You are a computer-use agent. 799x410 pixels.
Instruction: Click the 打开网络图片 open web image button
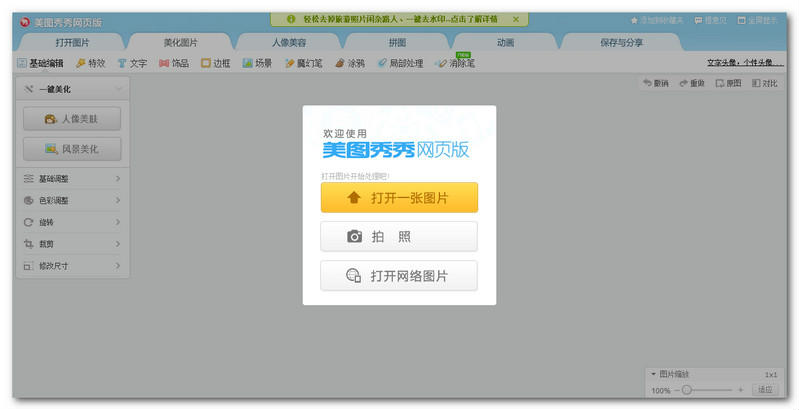pos(399,276)
